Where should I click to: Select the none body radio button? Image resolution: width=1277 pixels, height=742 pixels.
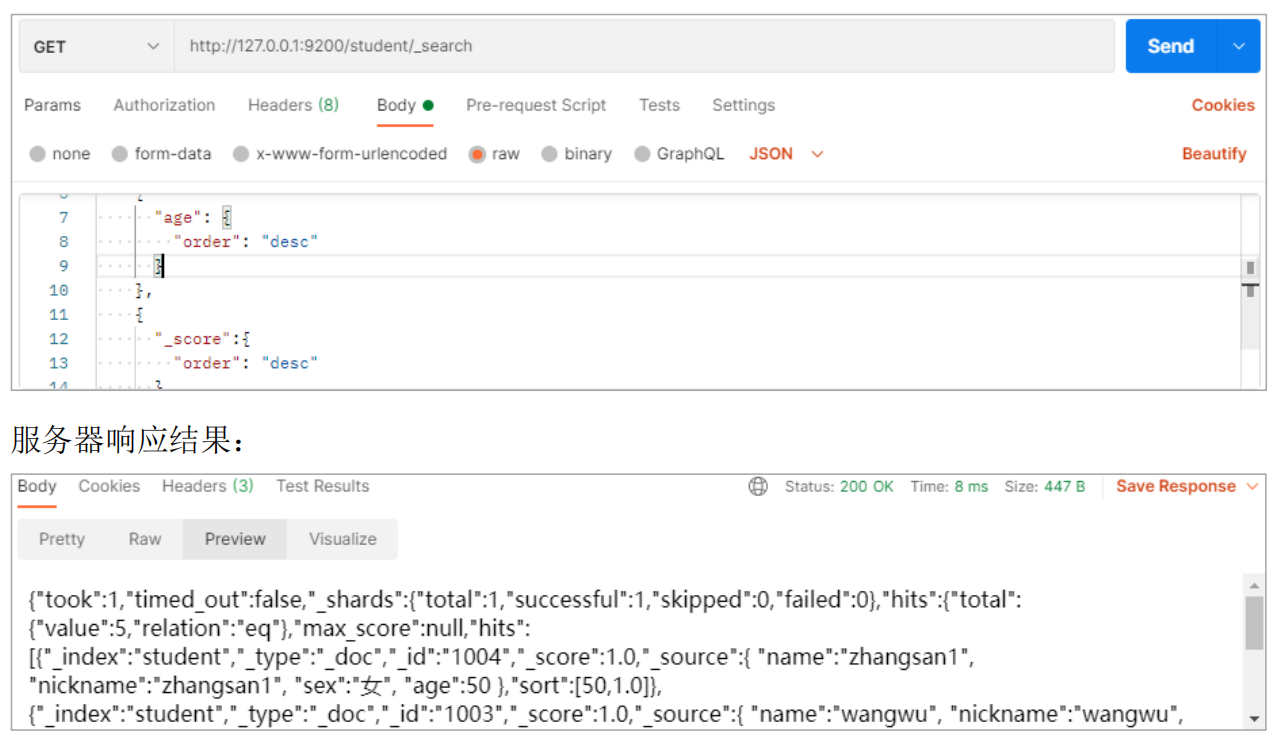[x=38, y=154]
